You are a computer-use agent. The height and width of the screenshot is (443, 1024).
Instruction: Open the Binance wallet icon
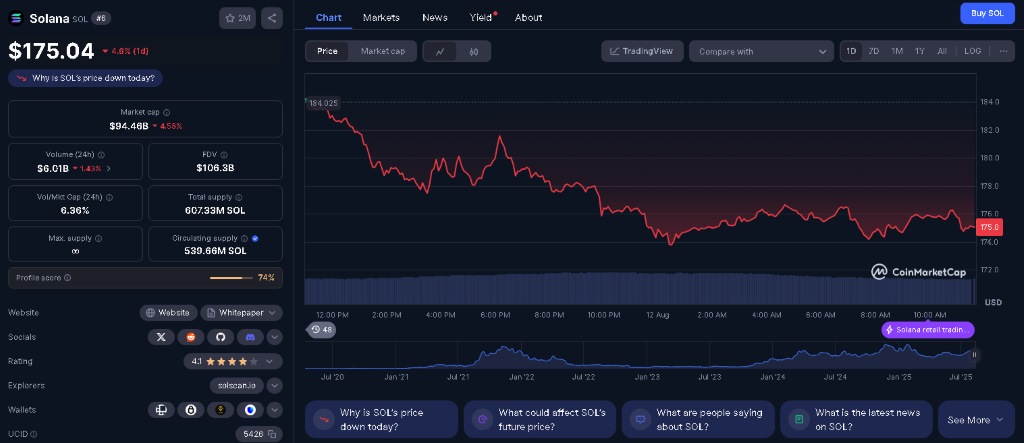pyautogui.click(x=220, y=410)
